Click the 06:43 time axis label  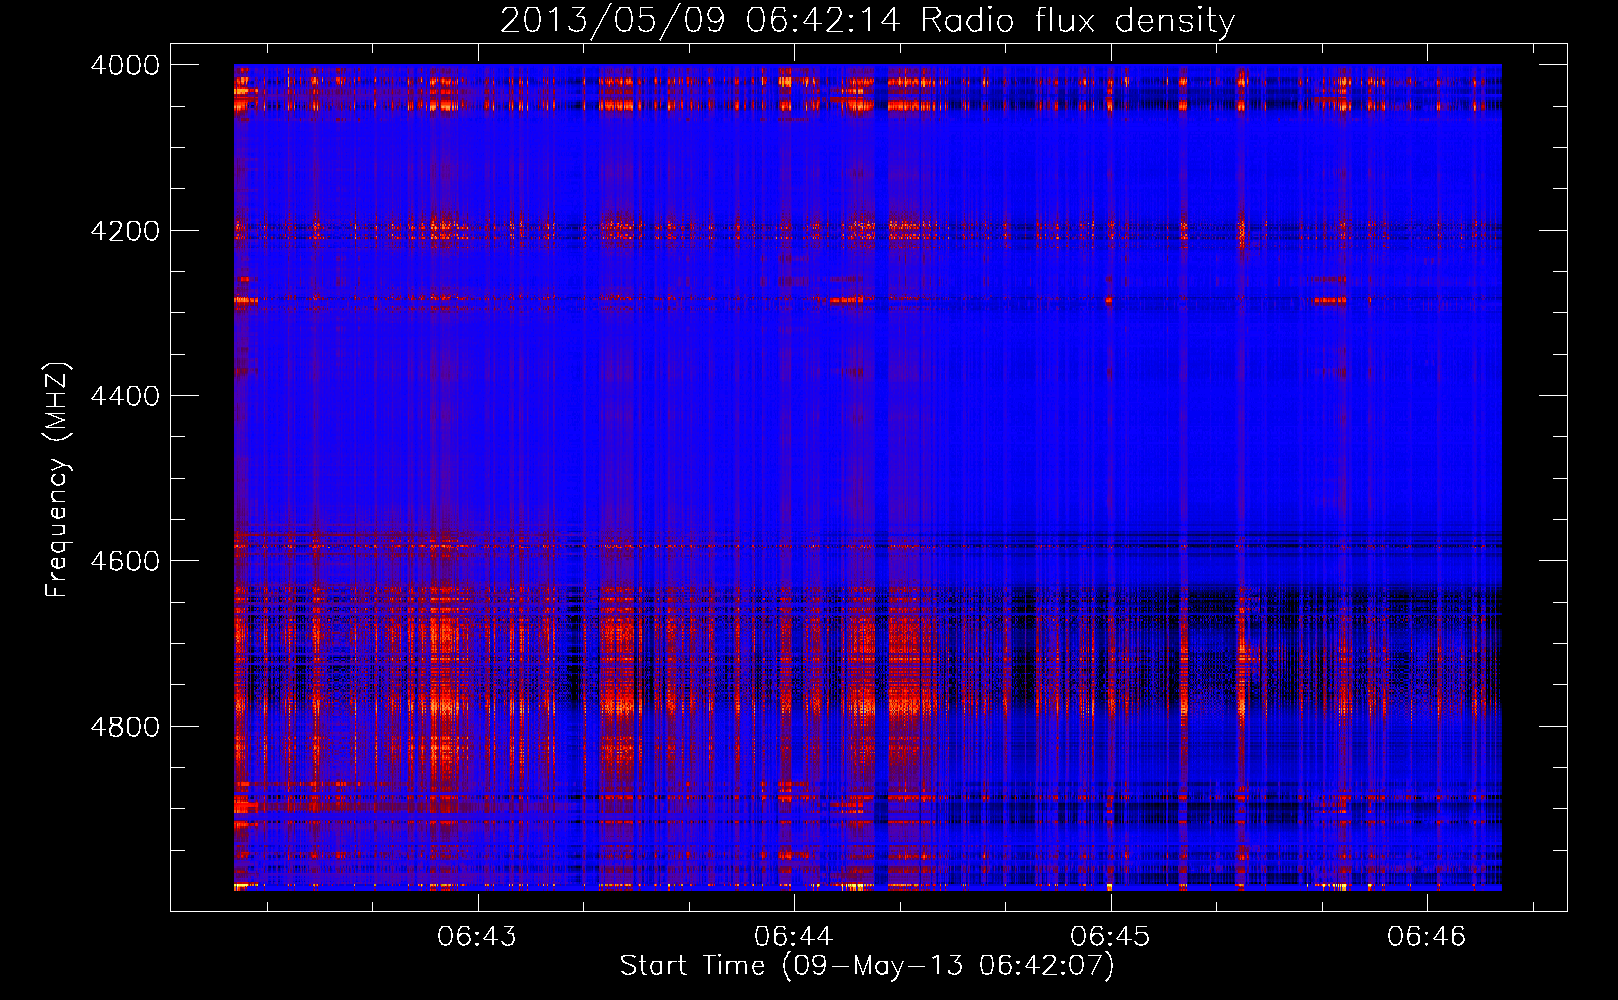(477, 936)
